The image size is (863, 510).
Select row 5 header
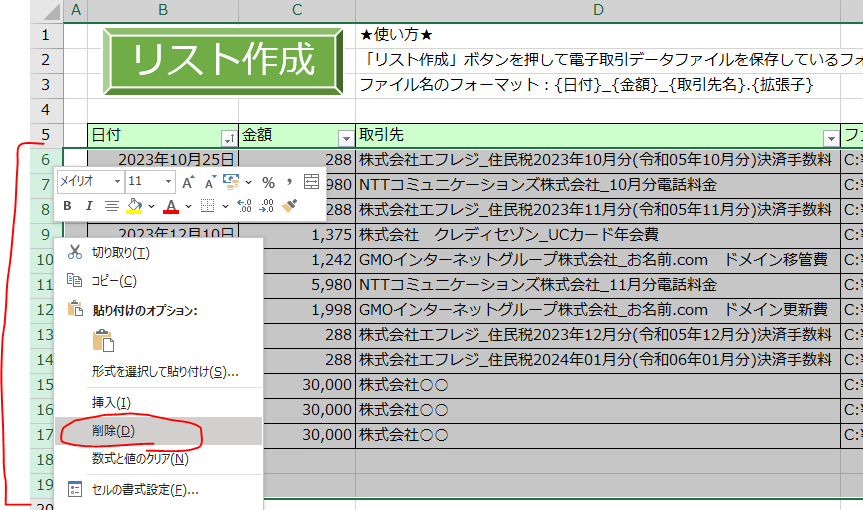click(46, 135)
